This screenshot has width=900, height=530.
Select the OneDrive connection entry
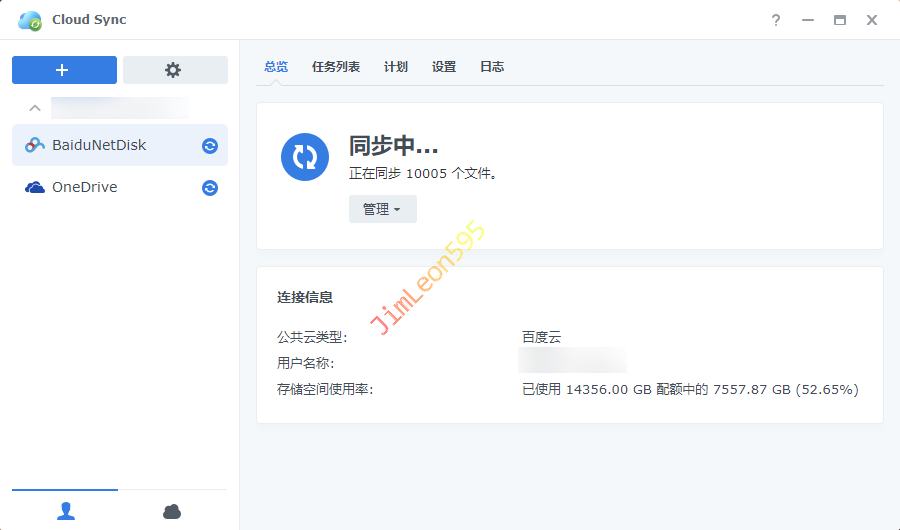(85, 188)
